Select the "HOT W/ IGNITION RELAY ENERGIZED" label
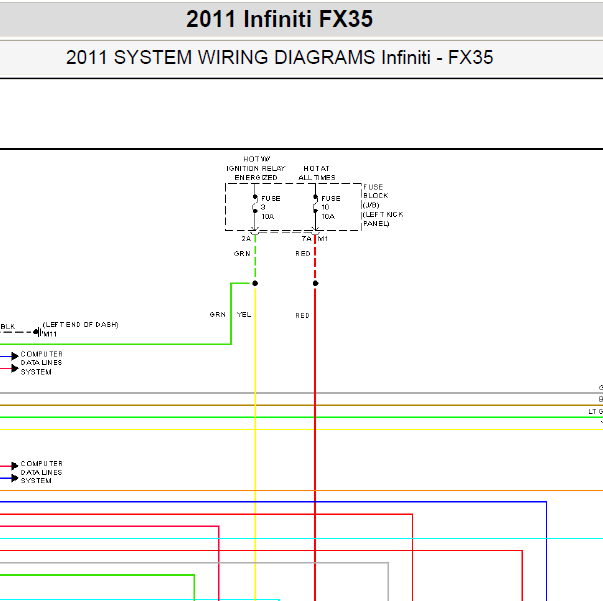Screen dimensions: 603x601 point(256,168)
